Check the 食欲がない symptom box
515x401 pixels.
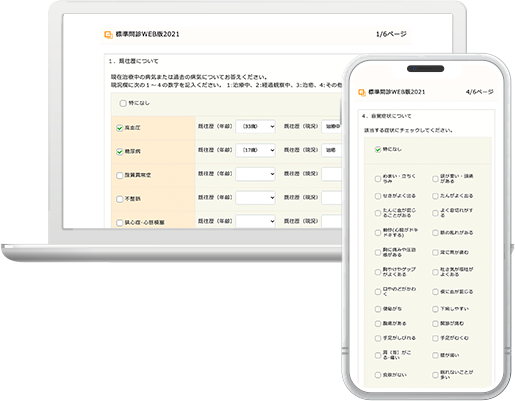pyautogui.click(x=378, y=375)
